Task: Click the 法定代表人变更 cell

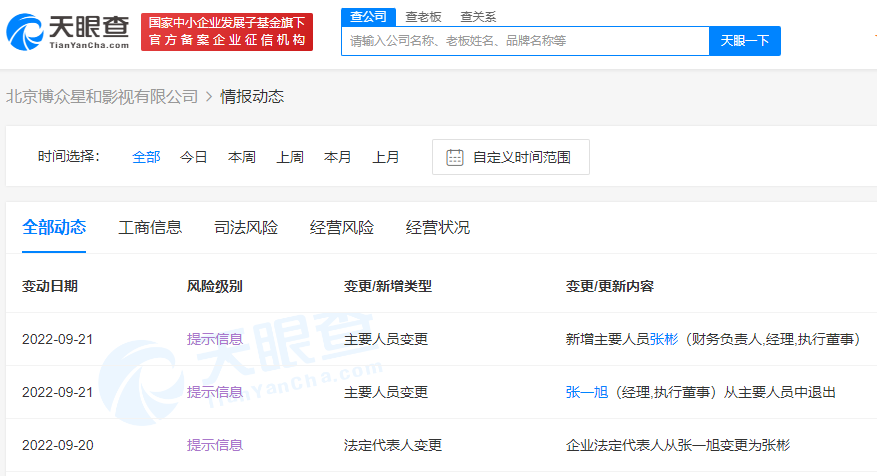Action: click(393, 445)
